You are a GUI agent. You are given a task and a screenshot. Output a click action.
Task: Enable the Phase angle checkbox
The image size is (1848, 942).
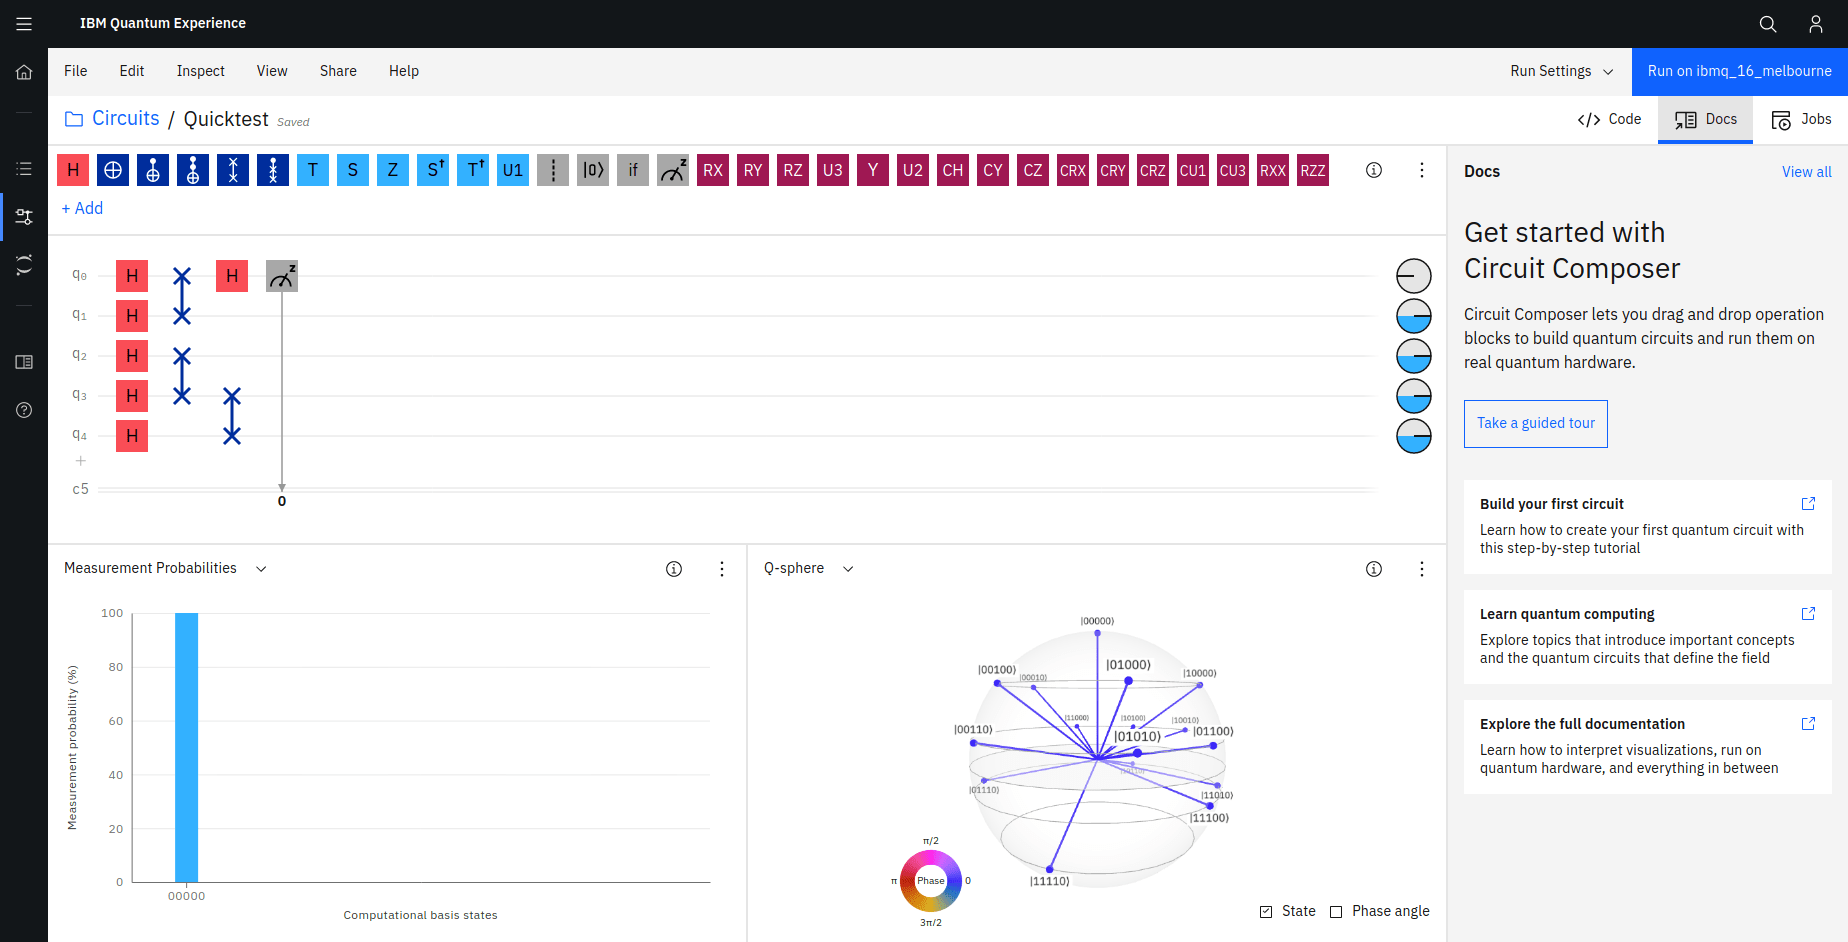click(x=1336, y=911)
